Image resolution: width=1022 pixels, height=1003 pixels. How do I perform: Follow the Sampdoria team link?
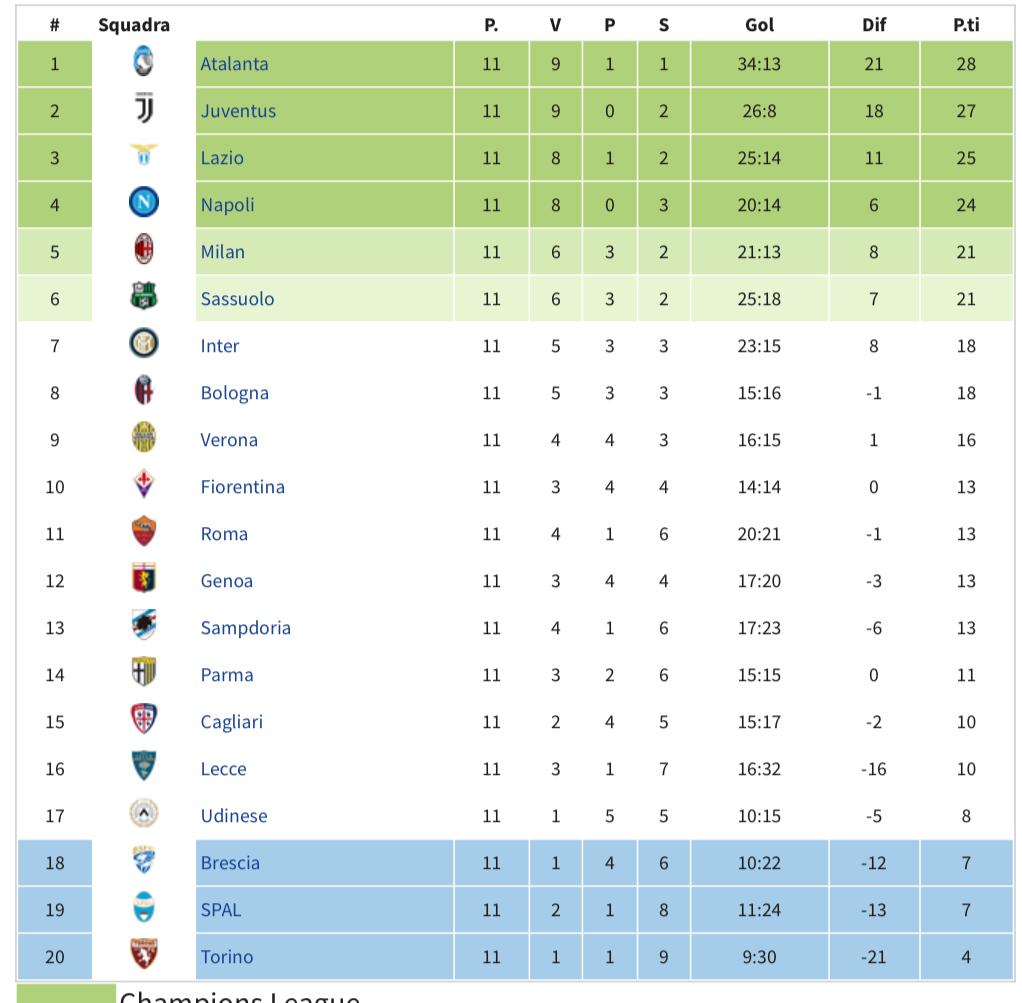click(x=245, y=628)
